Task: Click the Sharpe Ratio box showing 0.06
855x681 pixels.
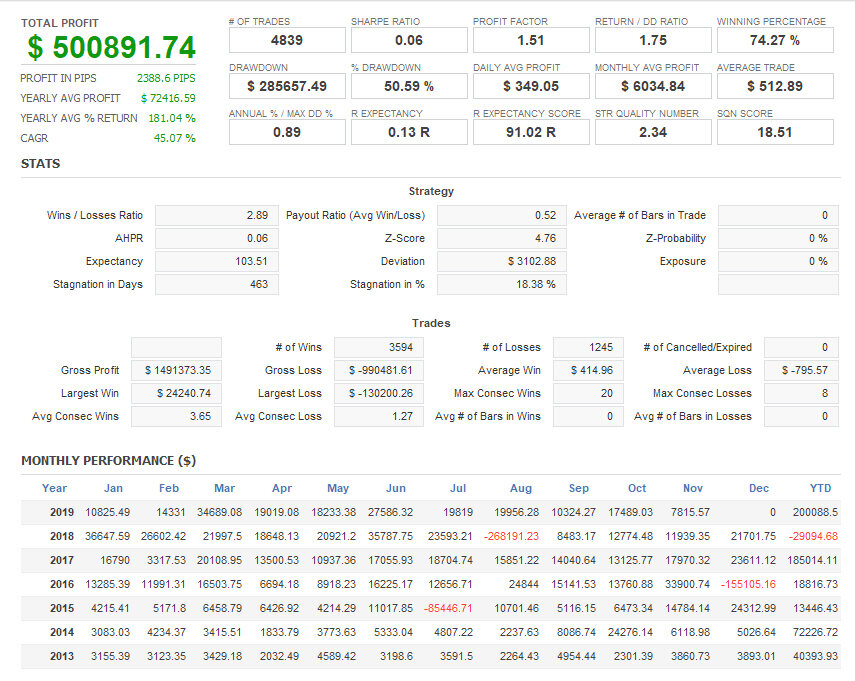Action: (409, 40)
